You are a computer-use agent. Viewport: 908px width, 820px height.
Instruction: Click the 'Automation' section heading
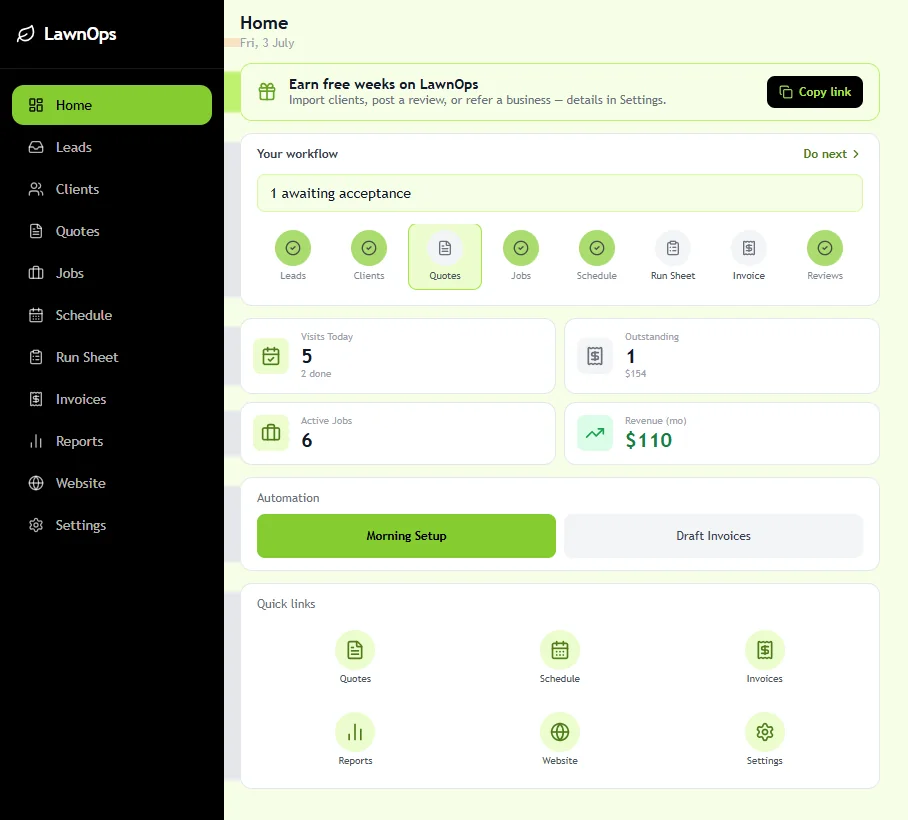coord(288,497)
